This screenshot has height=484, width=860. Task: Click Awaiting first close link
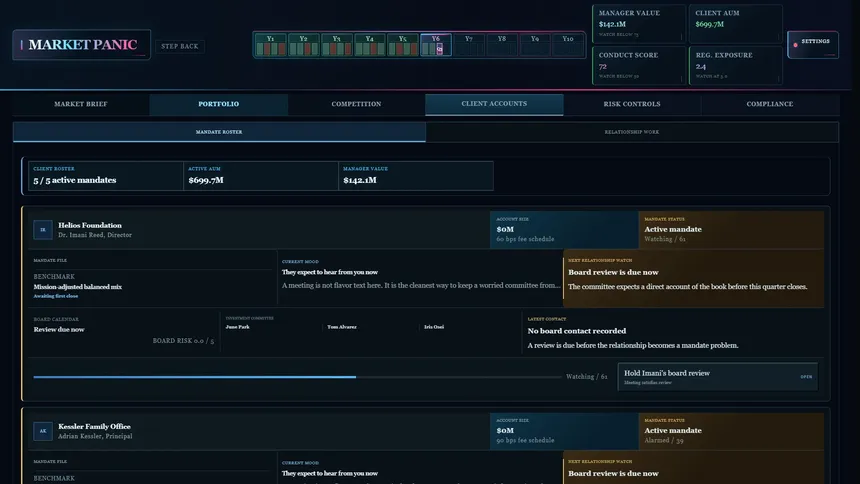55,296
